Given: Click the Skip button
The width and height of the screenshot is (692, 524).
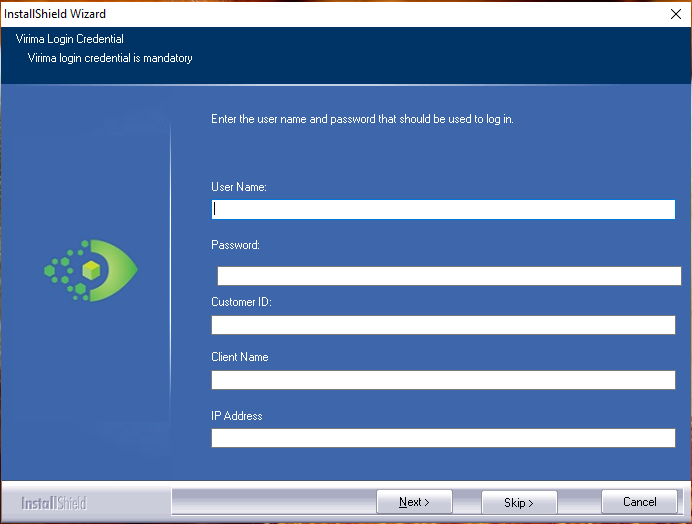Looking at the screenshot, I should [519, 502].
